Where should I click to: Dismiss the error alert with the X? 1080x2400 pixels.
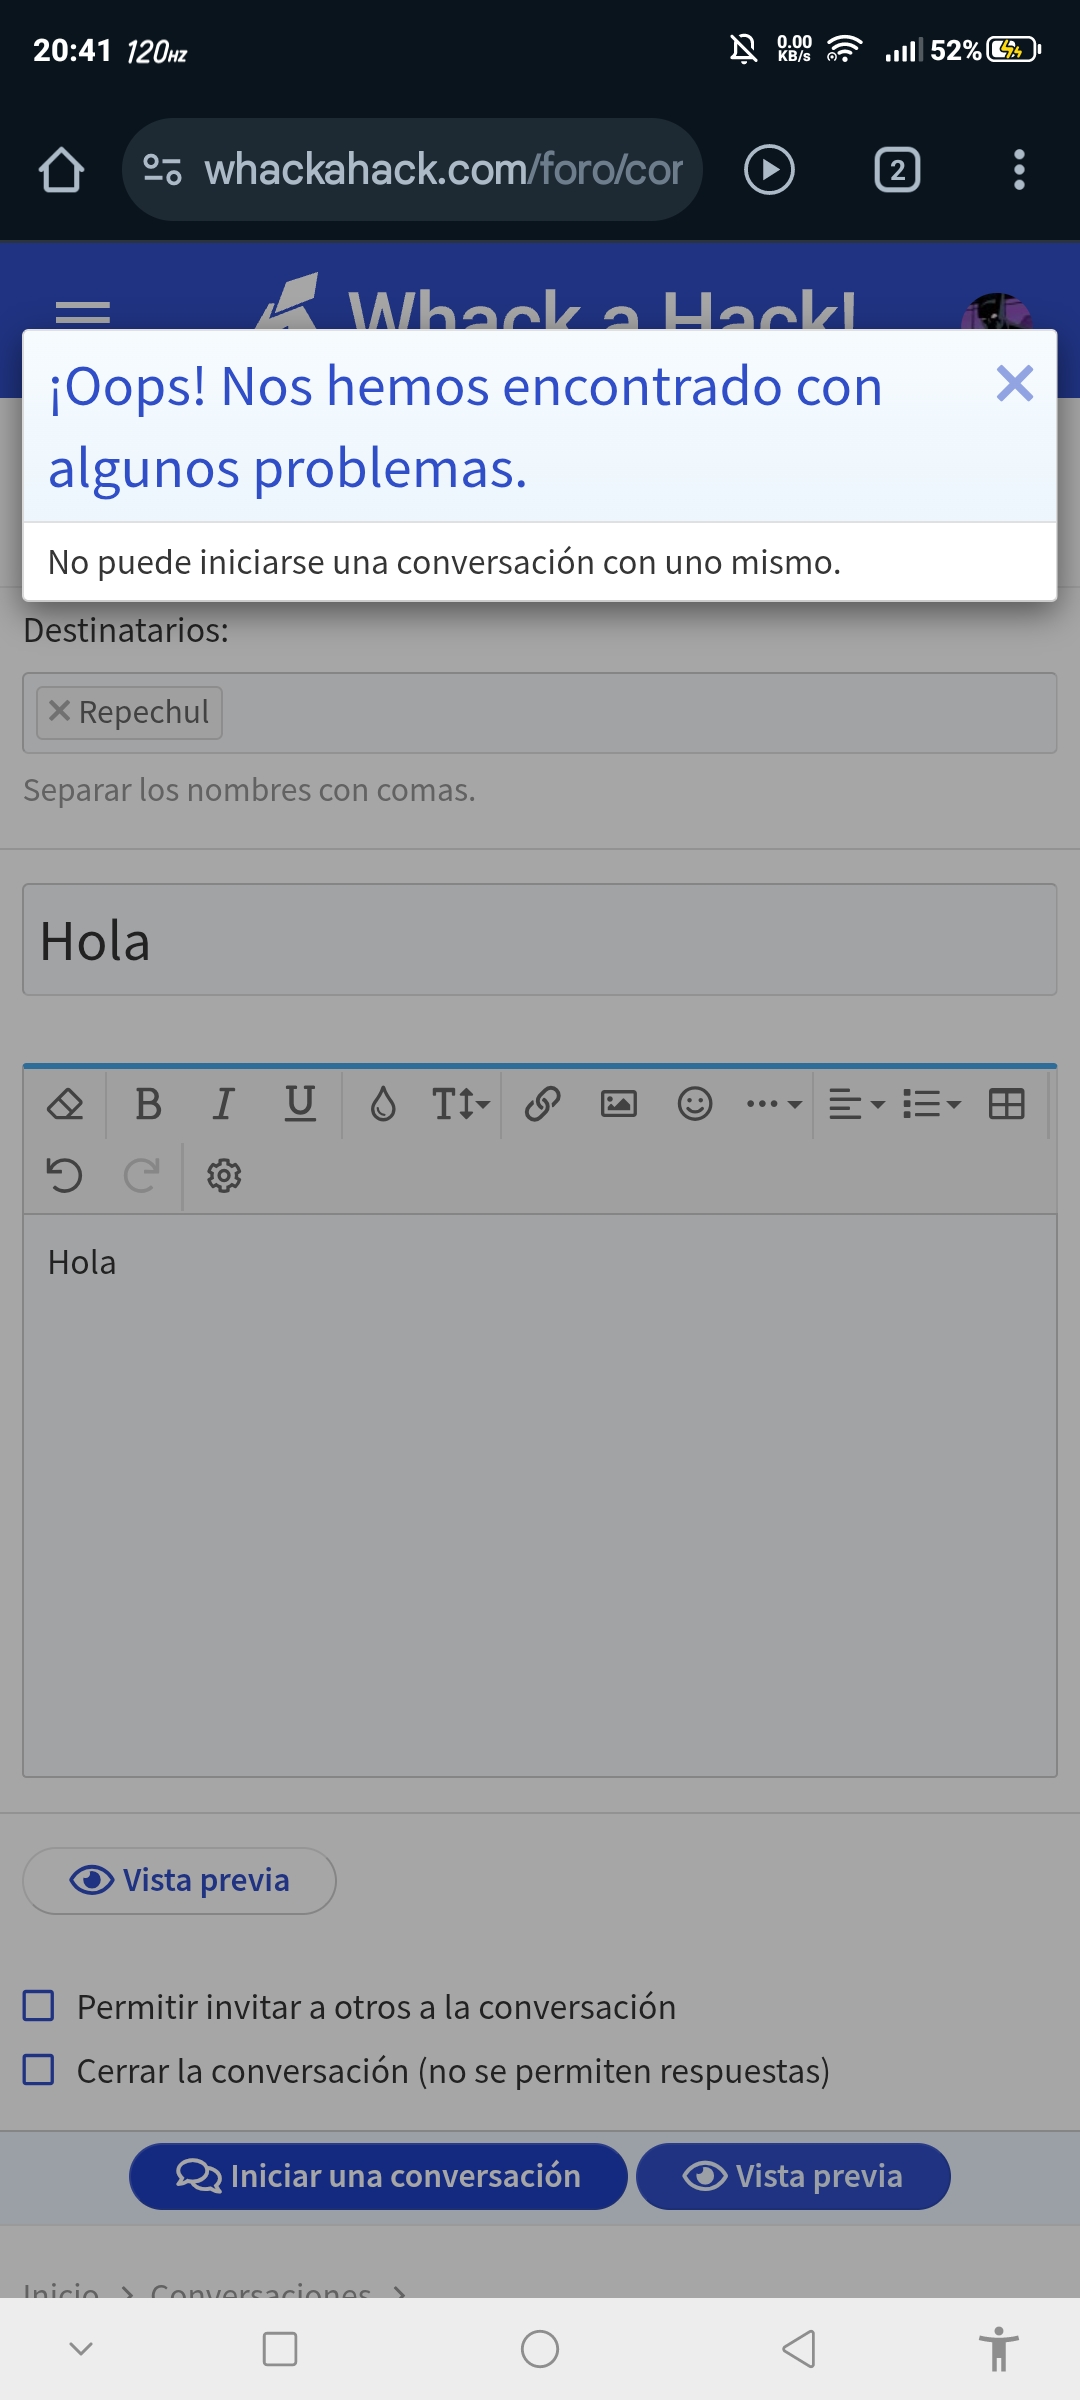tap(1014, 383)
